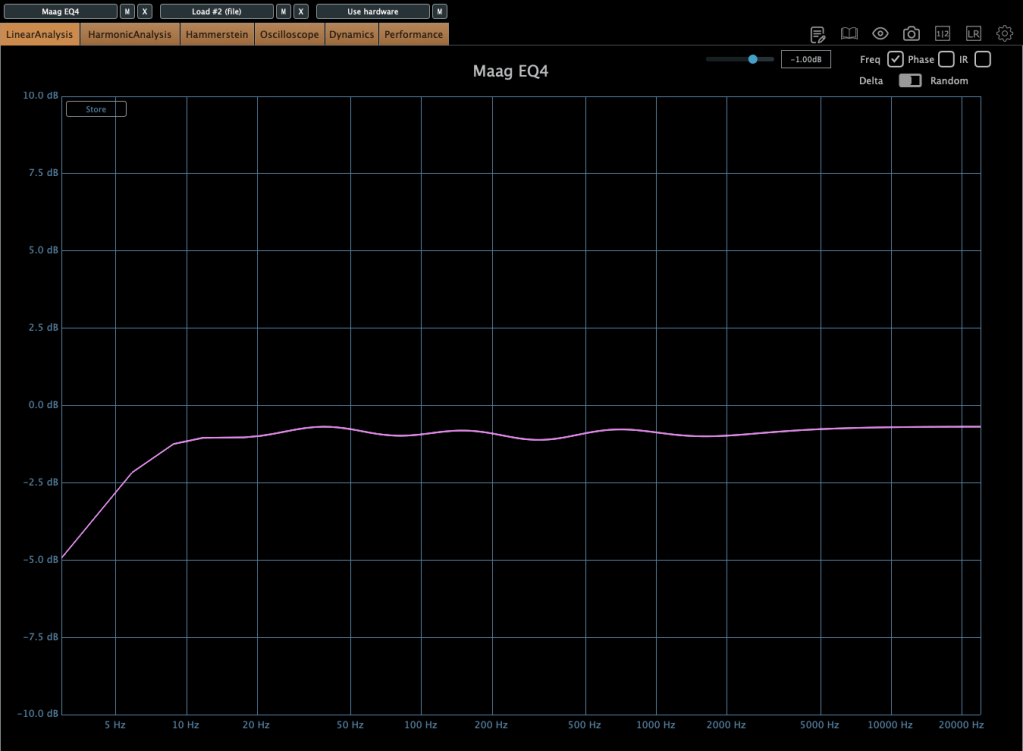This screenshot has height=751, width=1023.
Task: Switch to the Oscilloscope tab
Action: click(289, 35)
